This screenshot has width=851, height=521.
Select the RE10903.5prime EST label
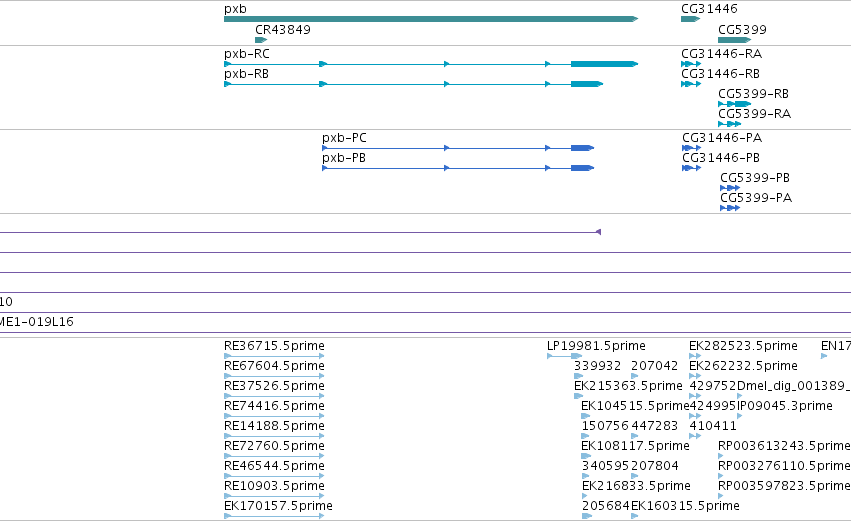274,487
